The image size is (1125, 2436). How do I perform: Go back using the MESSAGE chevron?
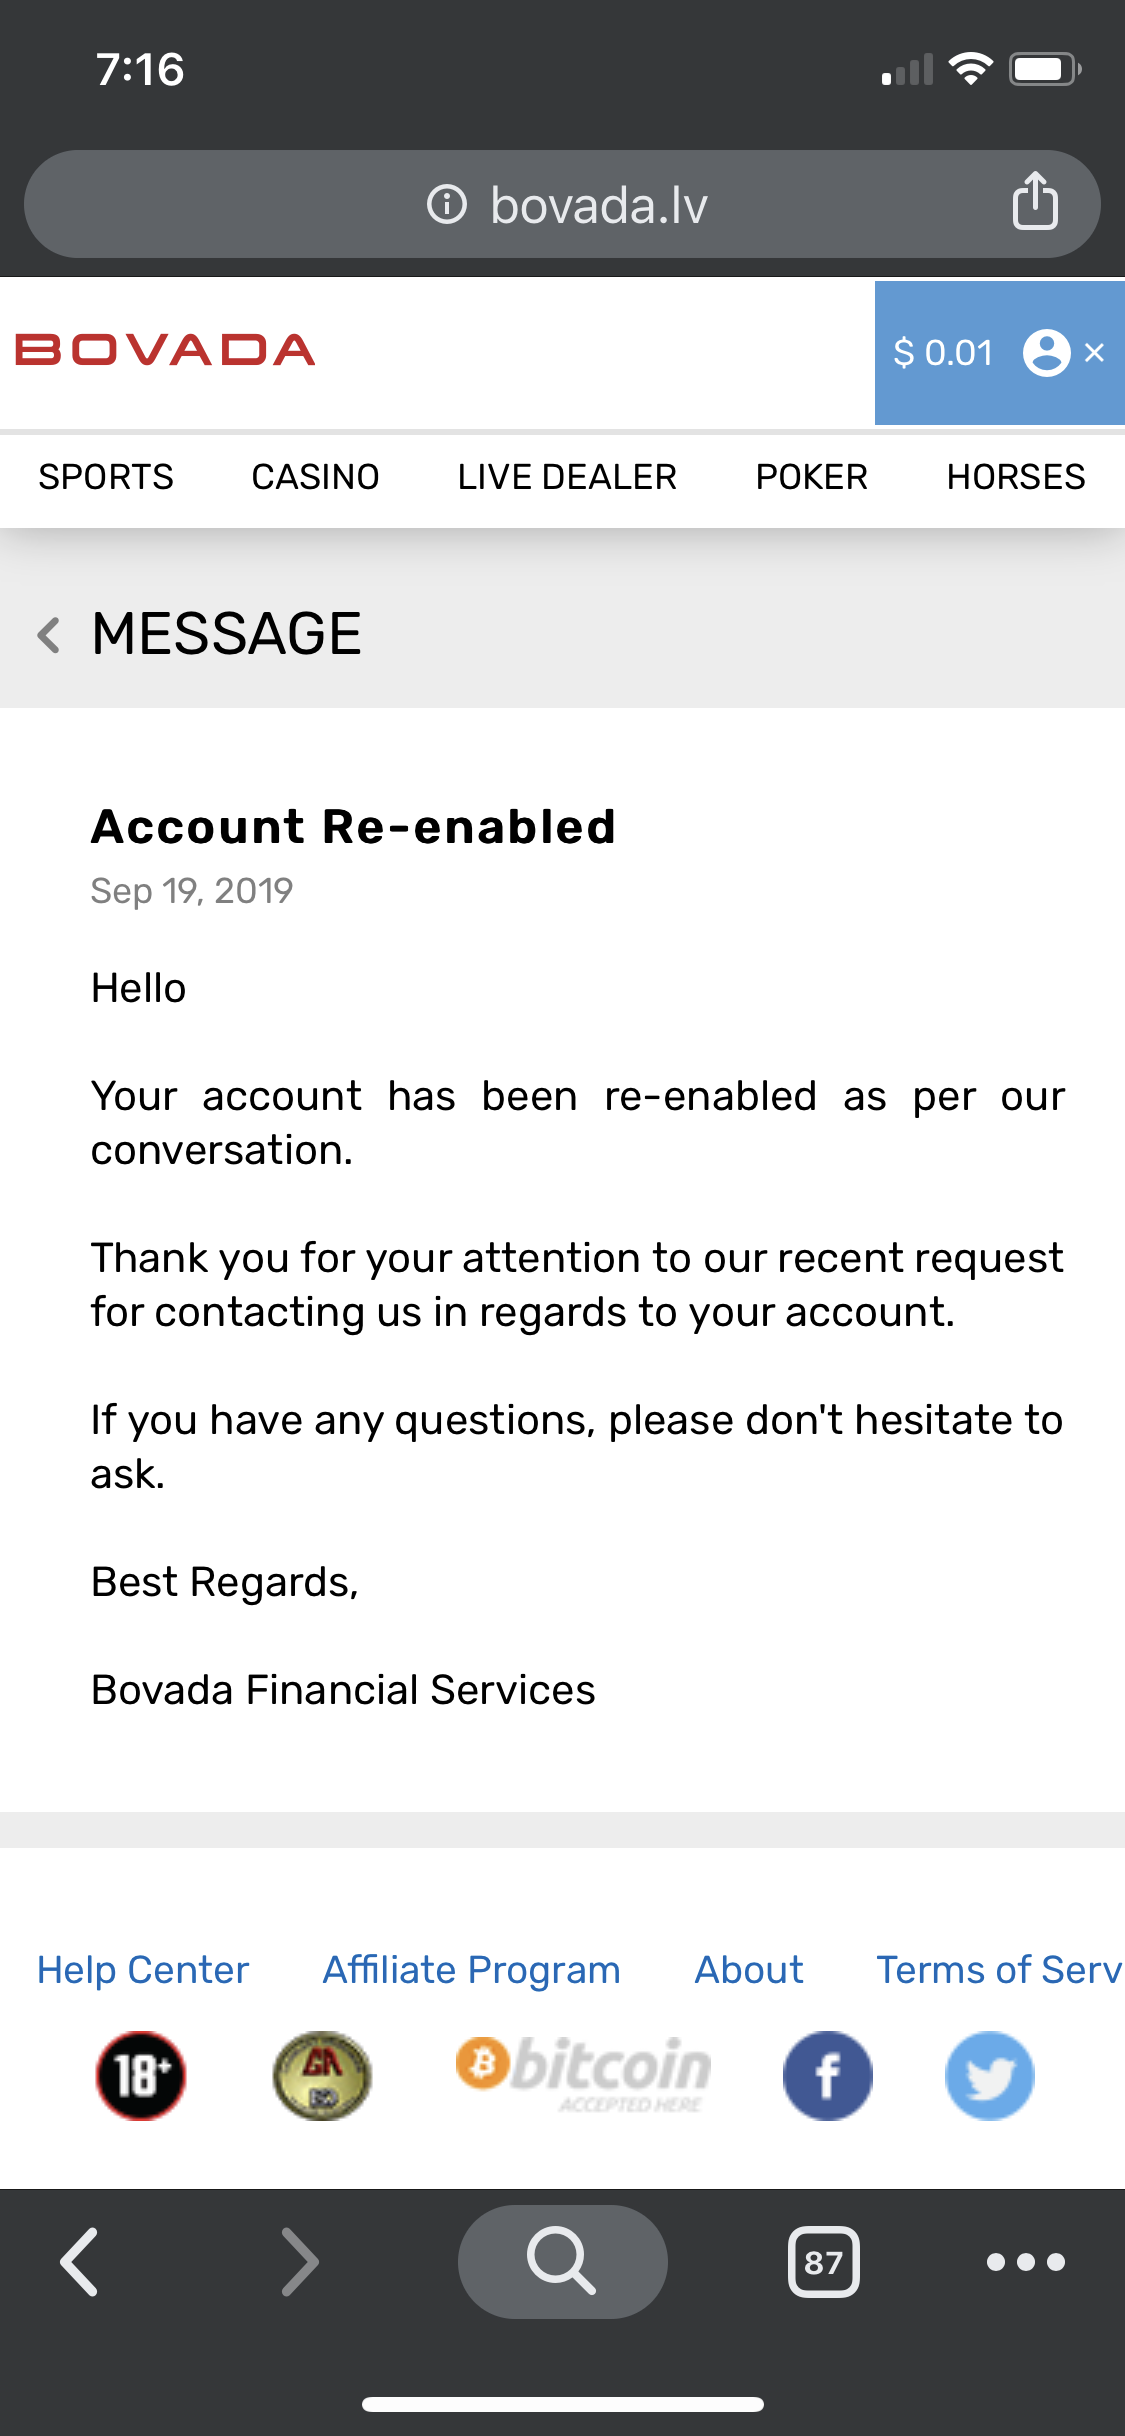tap(48, 634)
